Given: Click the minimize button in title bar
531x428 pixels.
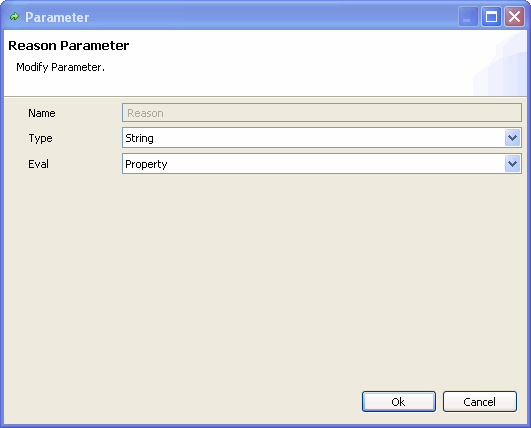Looking at the screenshot, I should tap(468, 16).
